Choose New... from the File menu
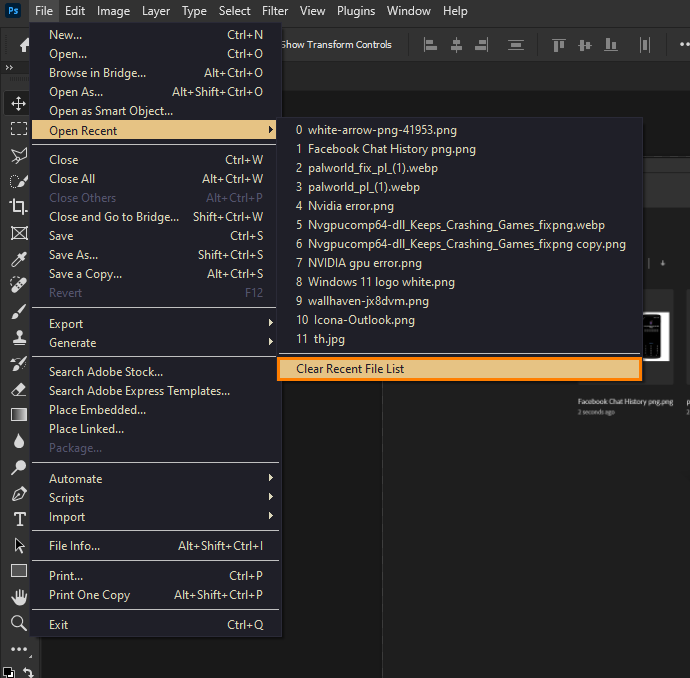The height and width of the screenshot is (678, 690). 154,35
